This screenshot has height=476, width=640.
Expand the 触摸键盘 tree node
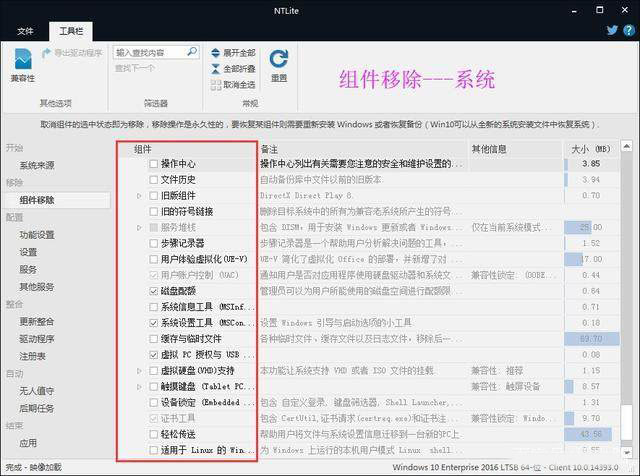139,387
